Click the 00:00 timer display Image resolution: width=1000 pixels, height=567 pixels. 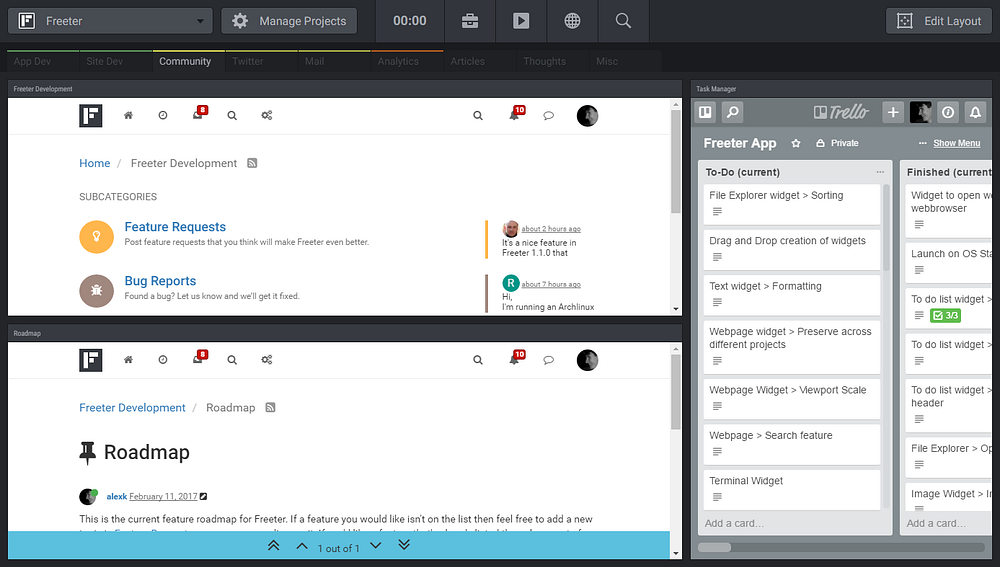[x=409, y=21]
